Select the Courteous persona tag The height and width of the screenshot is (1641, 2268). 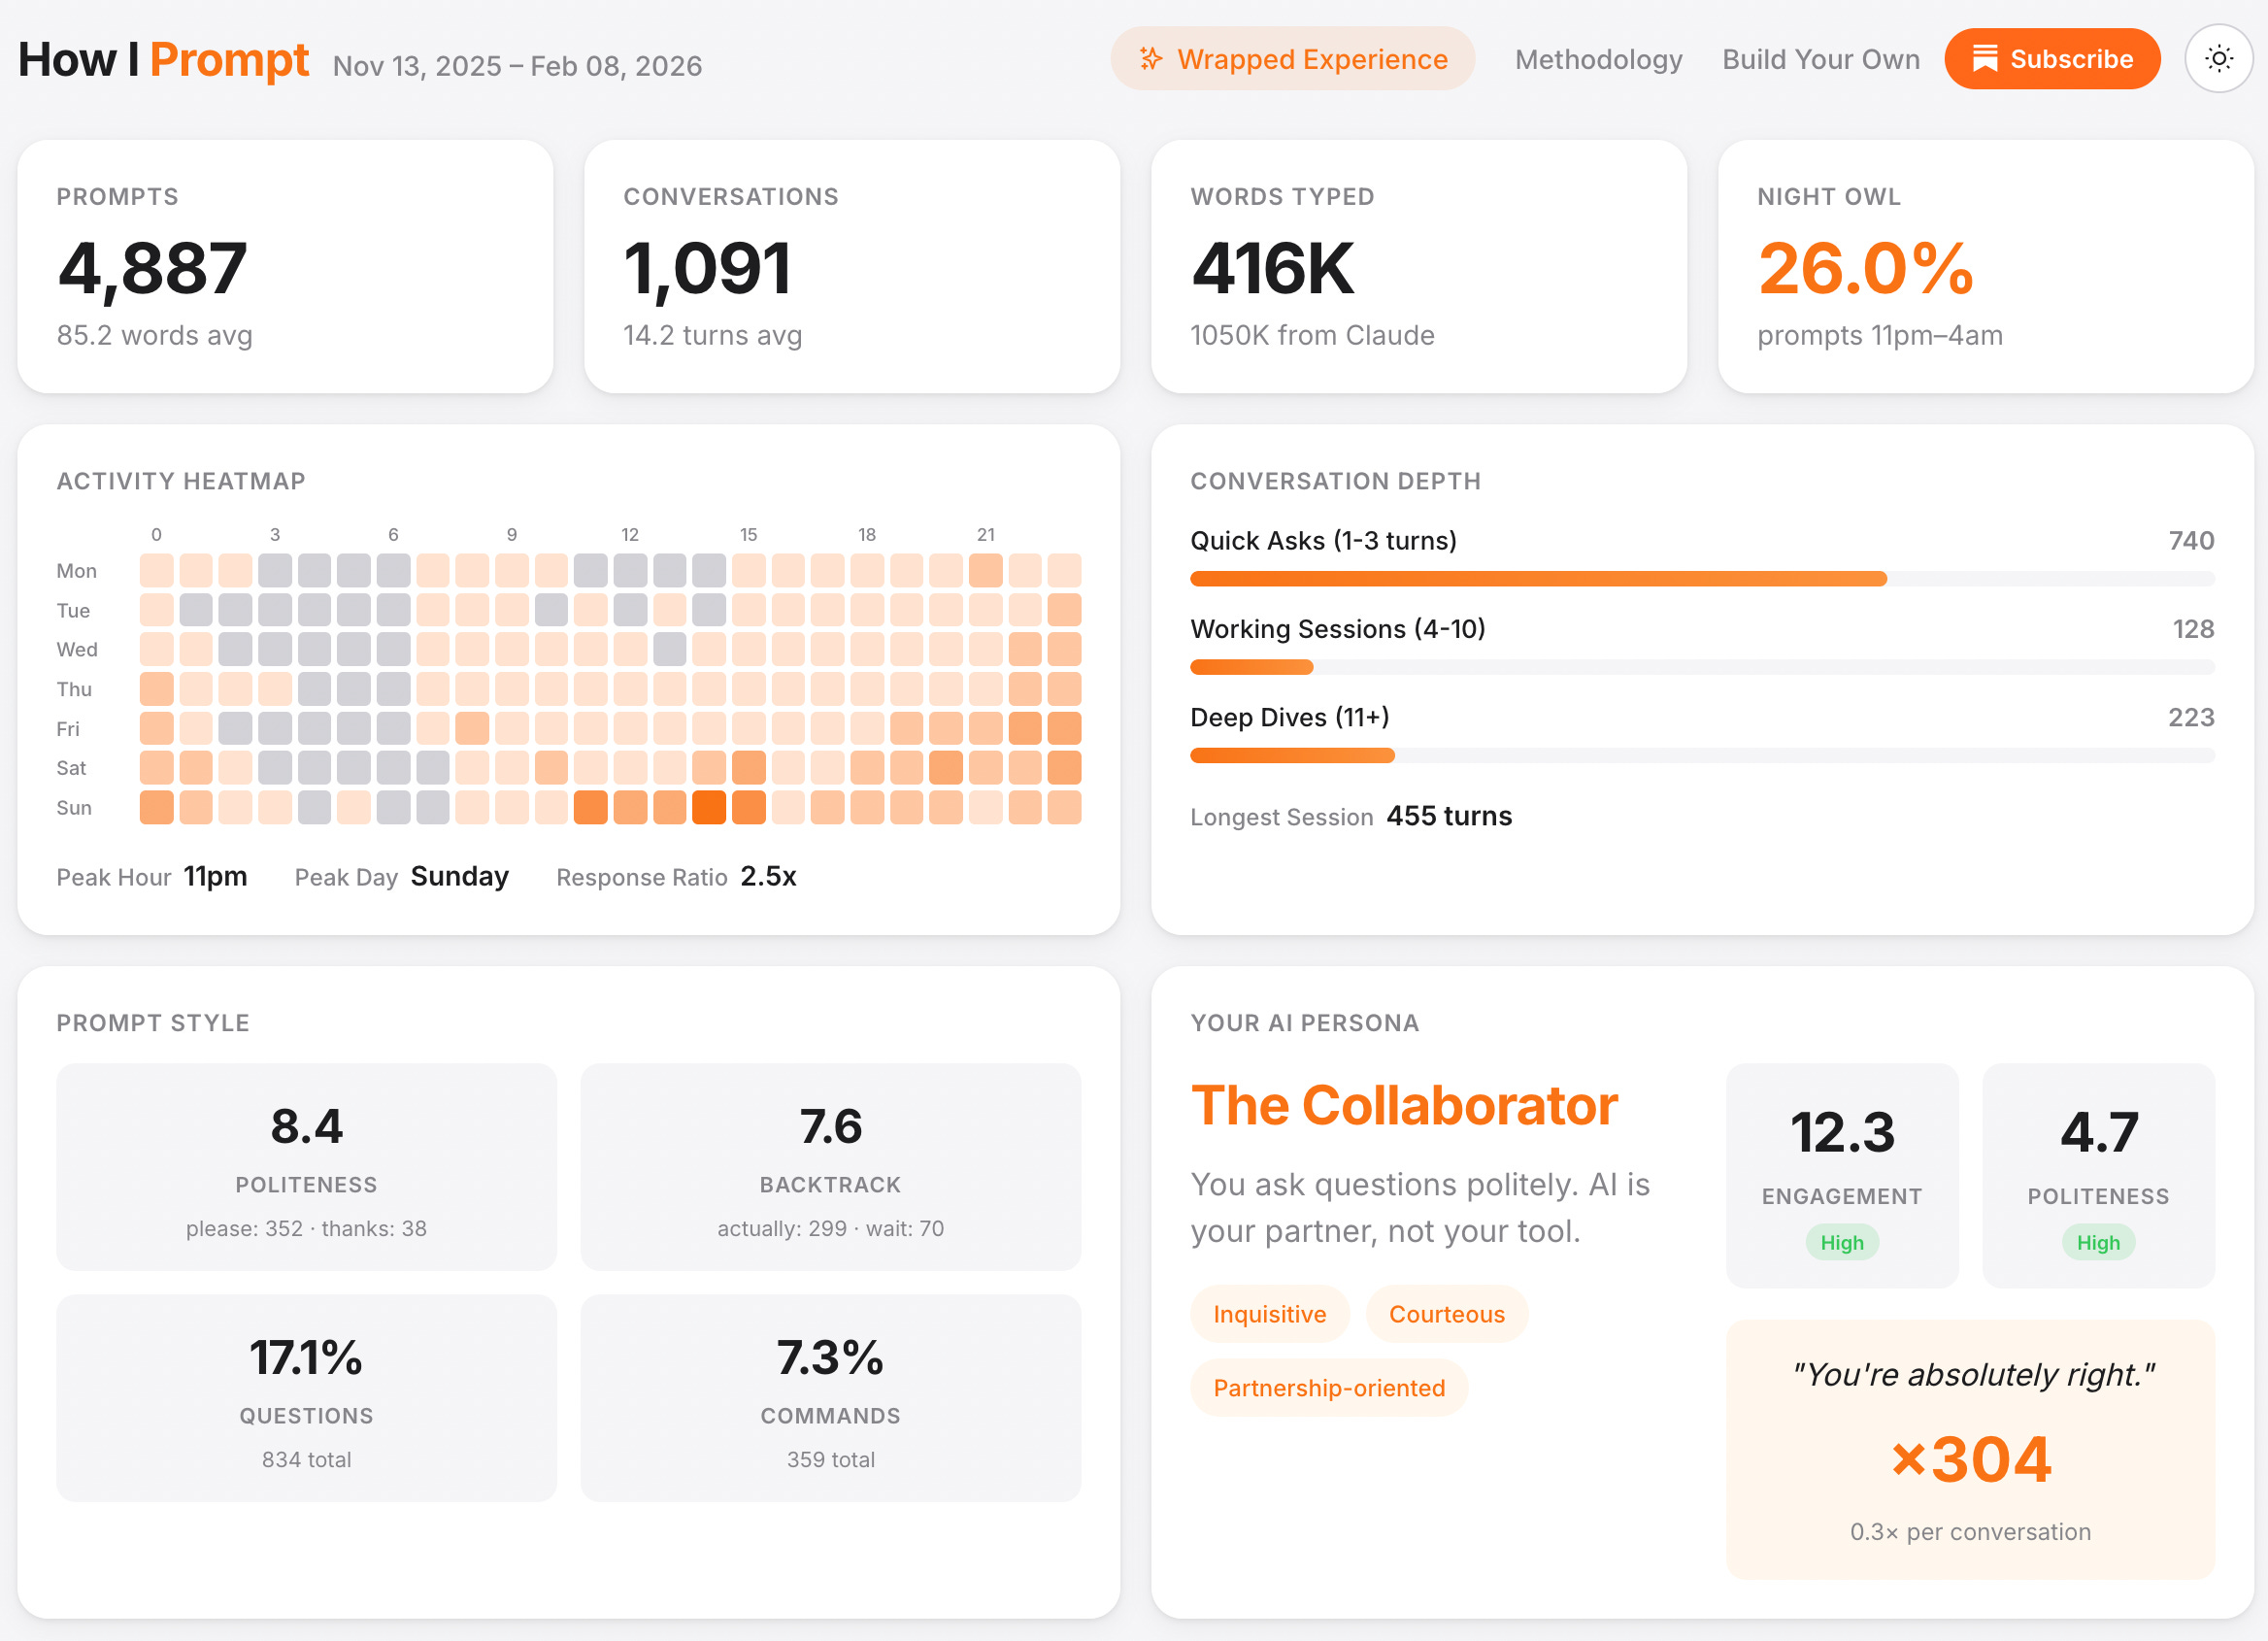(1446, 1314)
